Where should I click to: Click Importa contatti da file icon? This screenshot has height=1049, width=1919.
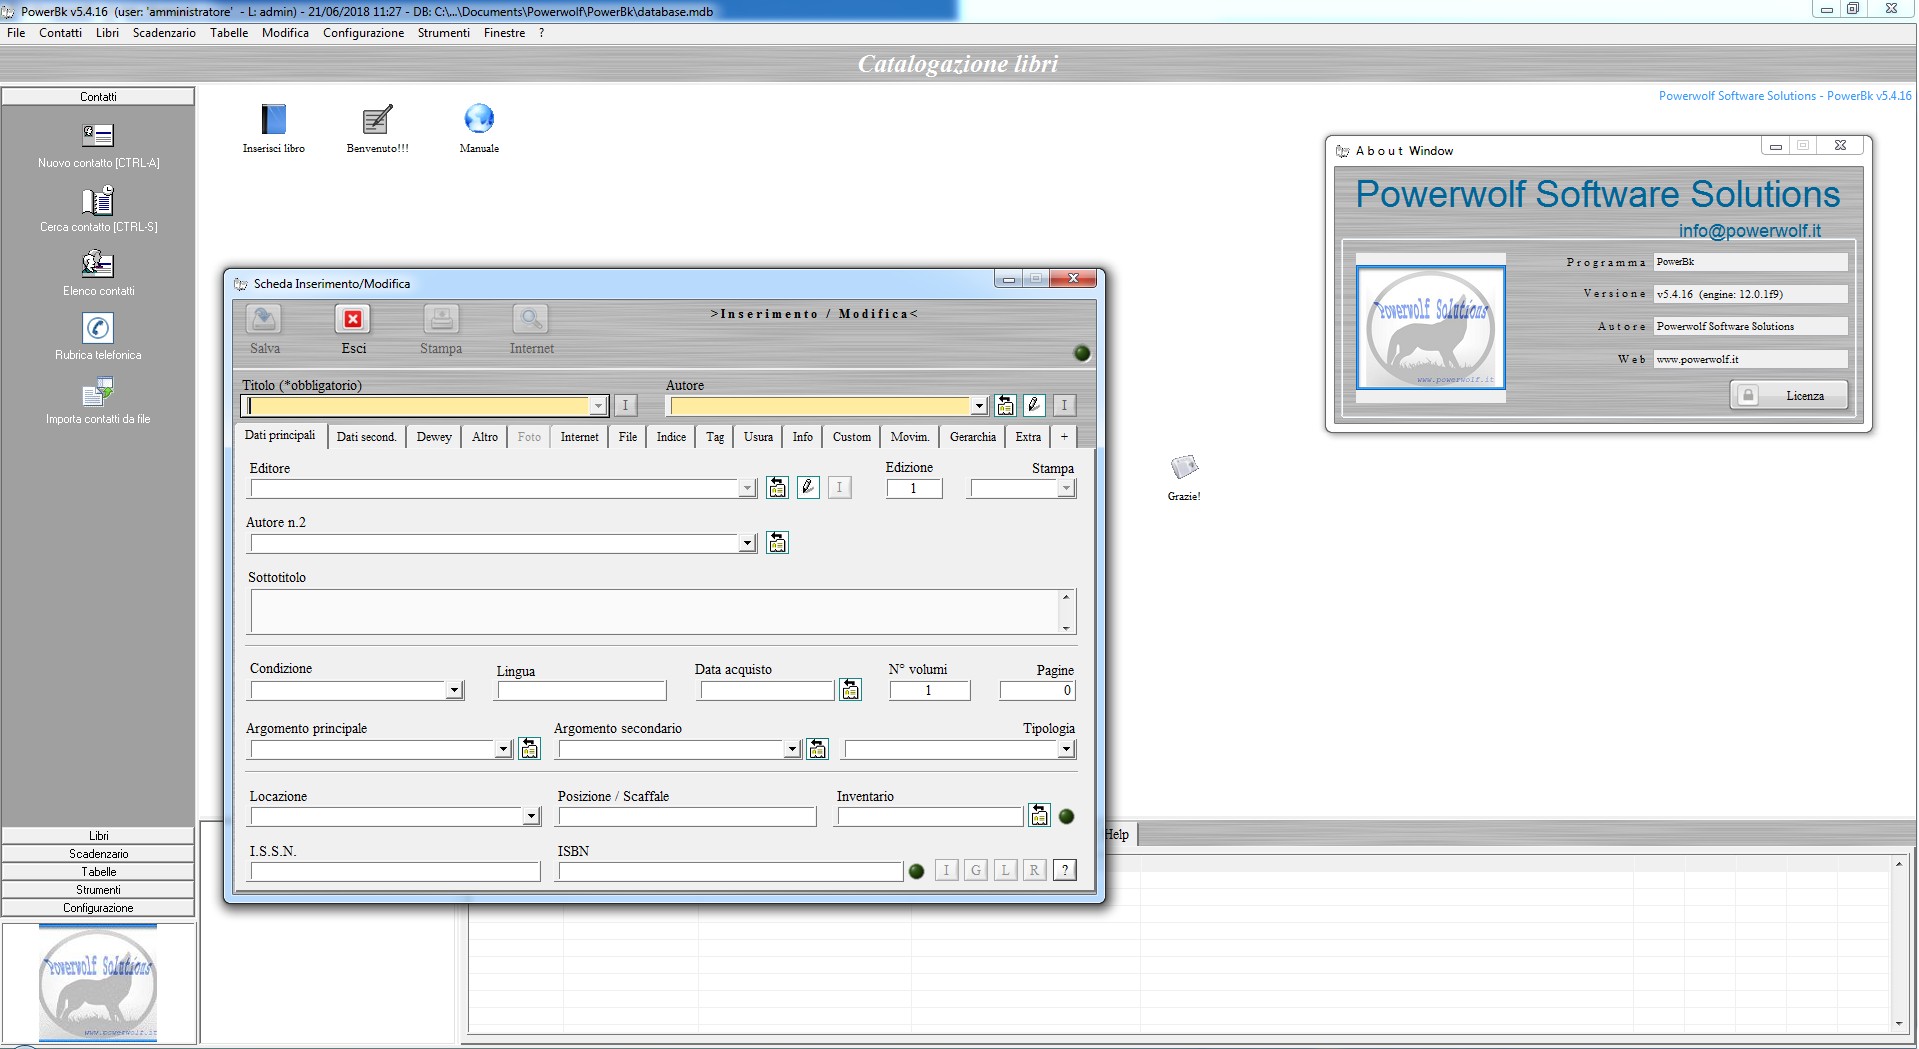click(x=98, y=392)
